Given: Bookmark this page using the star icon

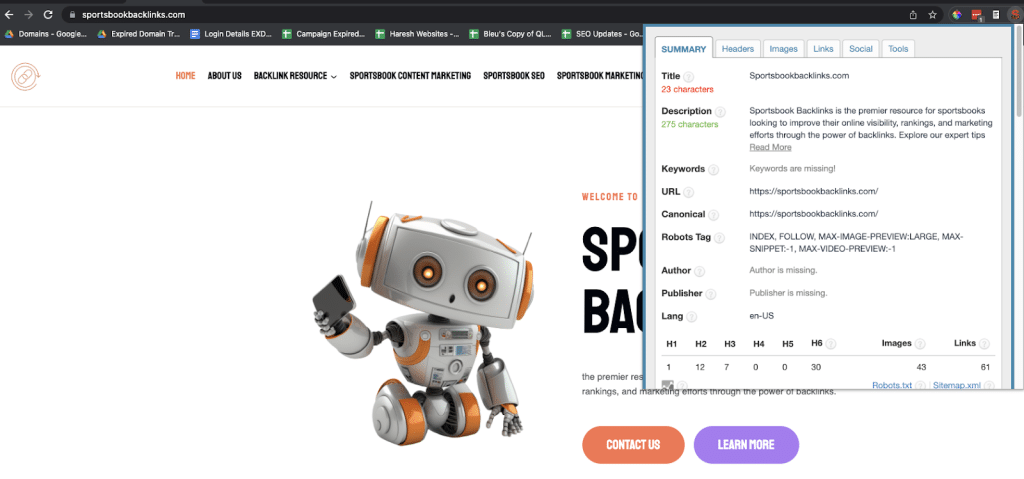Looking at the screenshot, I should pyautogui.click(x=932, y=15).
